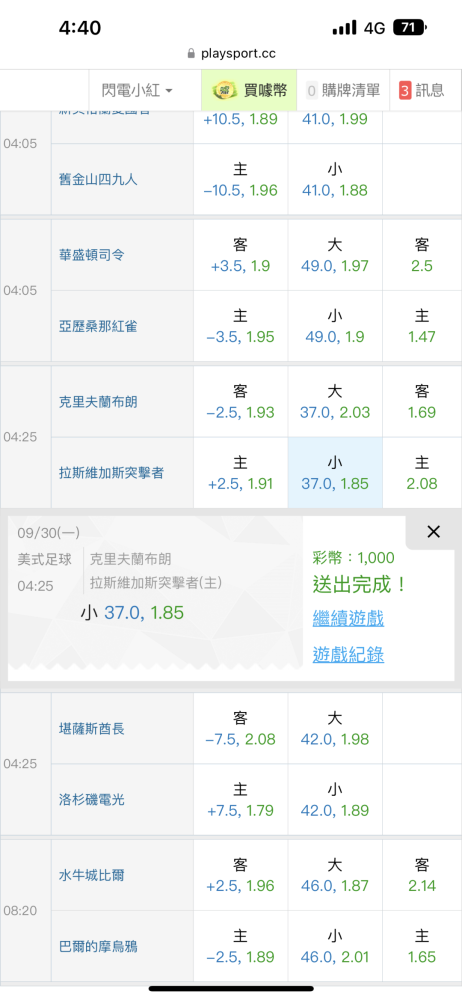Select 小 46.0, 2.01 for 巴爾的摩烏鴉
462x1000 pixels.
(x=335, y=946)
